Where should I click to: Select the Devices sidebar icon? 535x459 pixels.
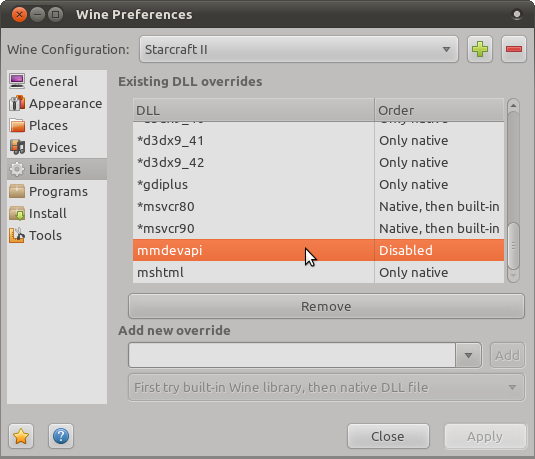point(17,147)
